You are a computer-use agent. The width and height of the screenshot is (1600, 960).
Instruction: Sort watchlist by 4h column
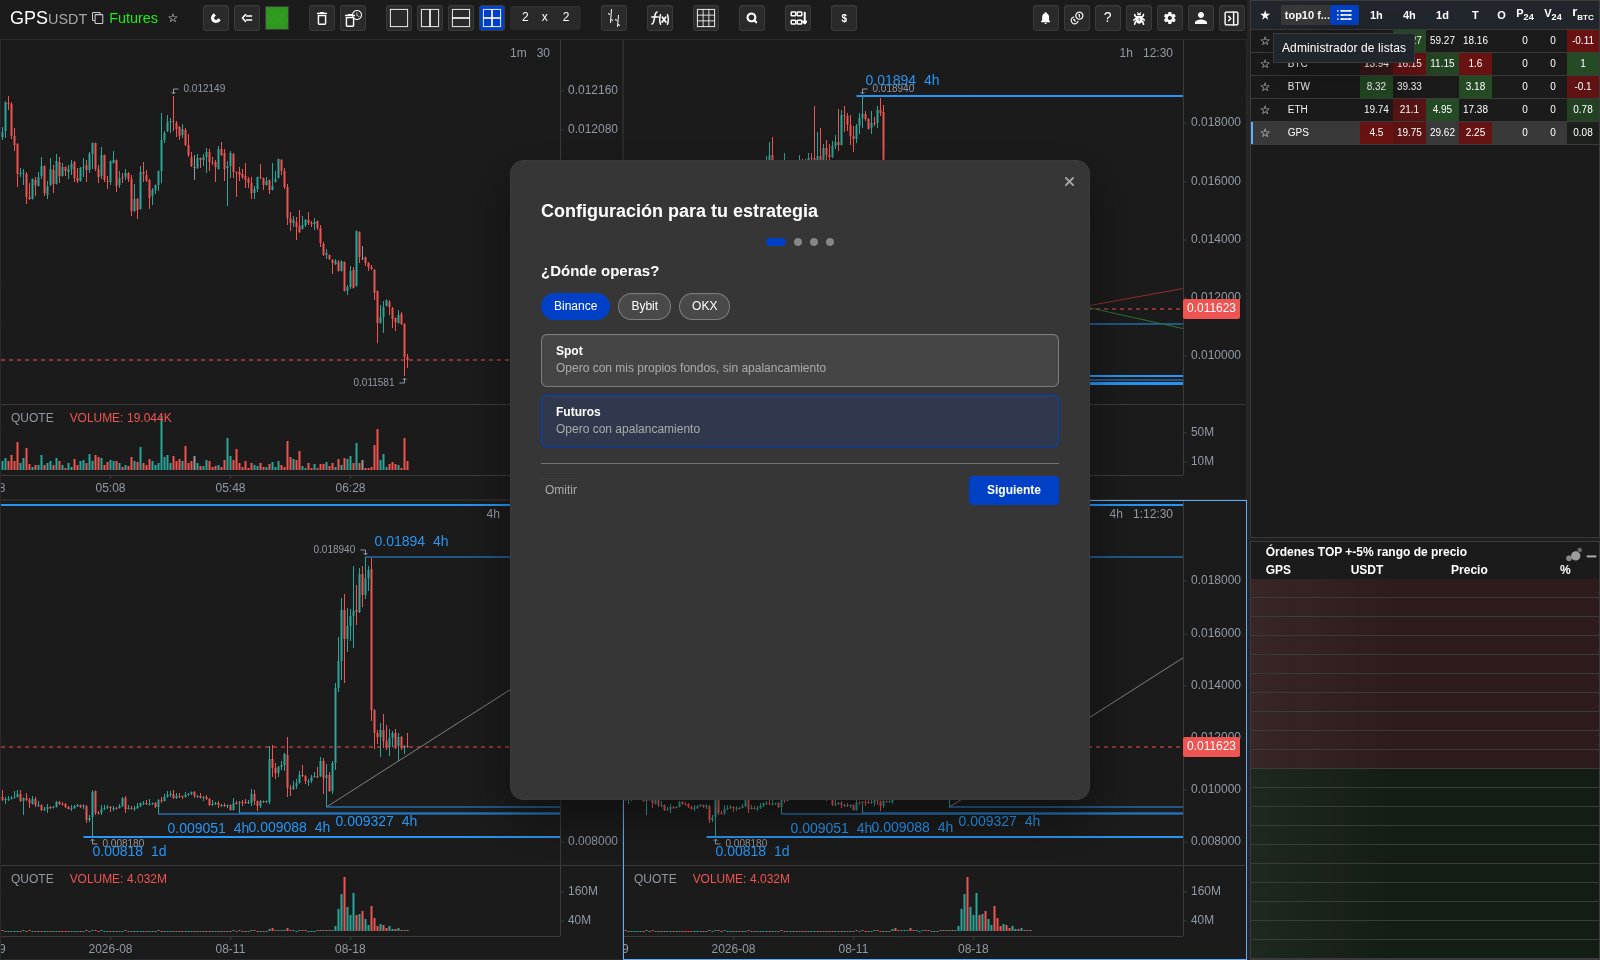[x=1409, y=15]
